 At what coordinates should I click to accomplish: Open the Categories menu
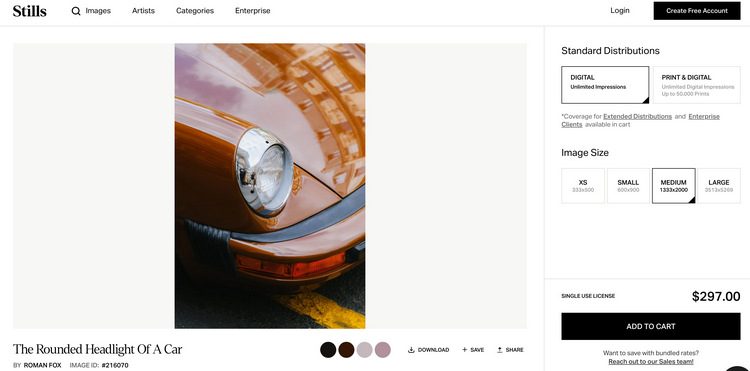[195, 11]
